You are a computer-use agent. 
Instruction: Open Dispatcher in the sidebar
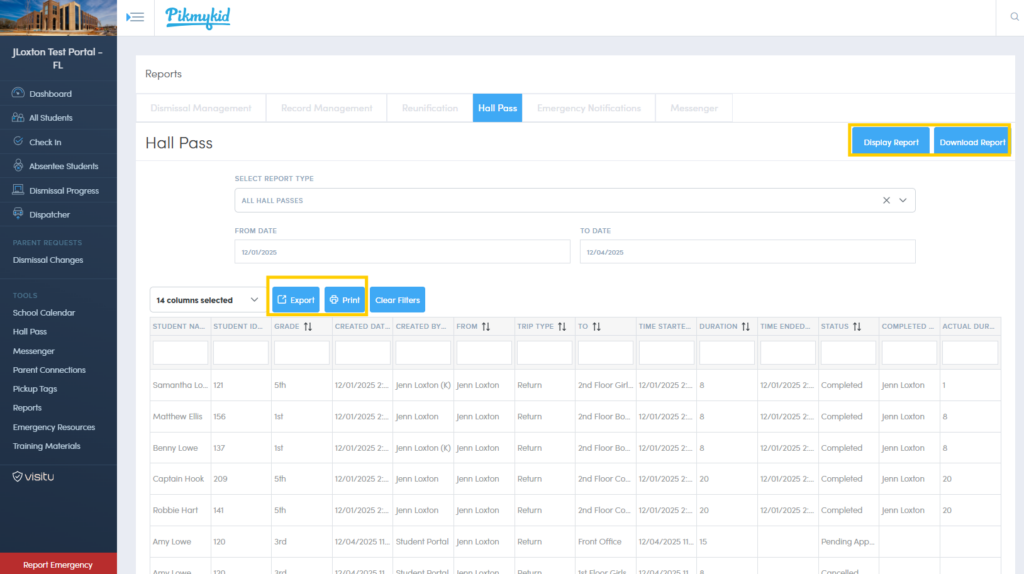tap(49, 214)
